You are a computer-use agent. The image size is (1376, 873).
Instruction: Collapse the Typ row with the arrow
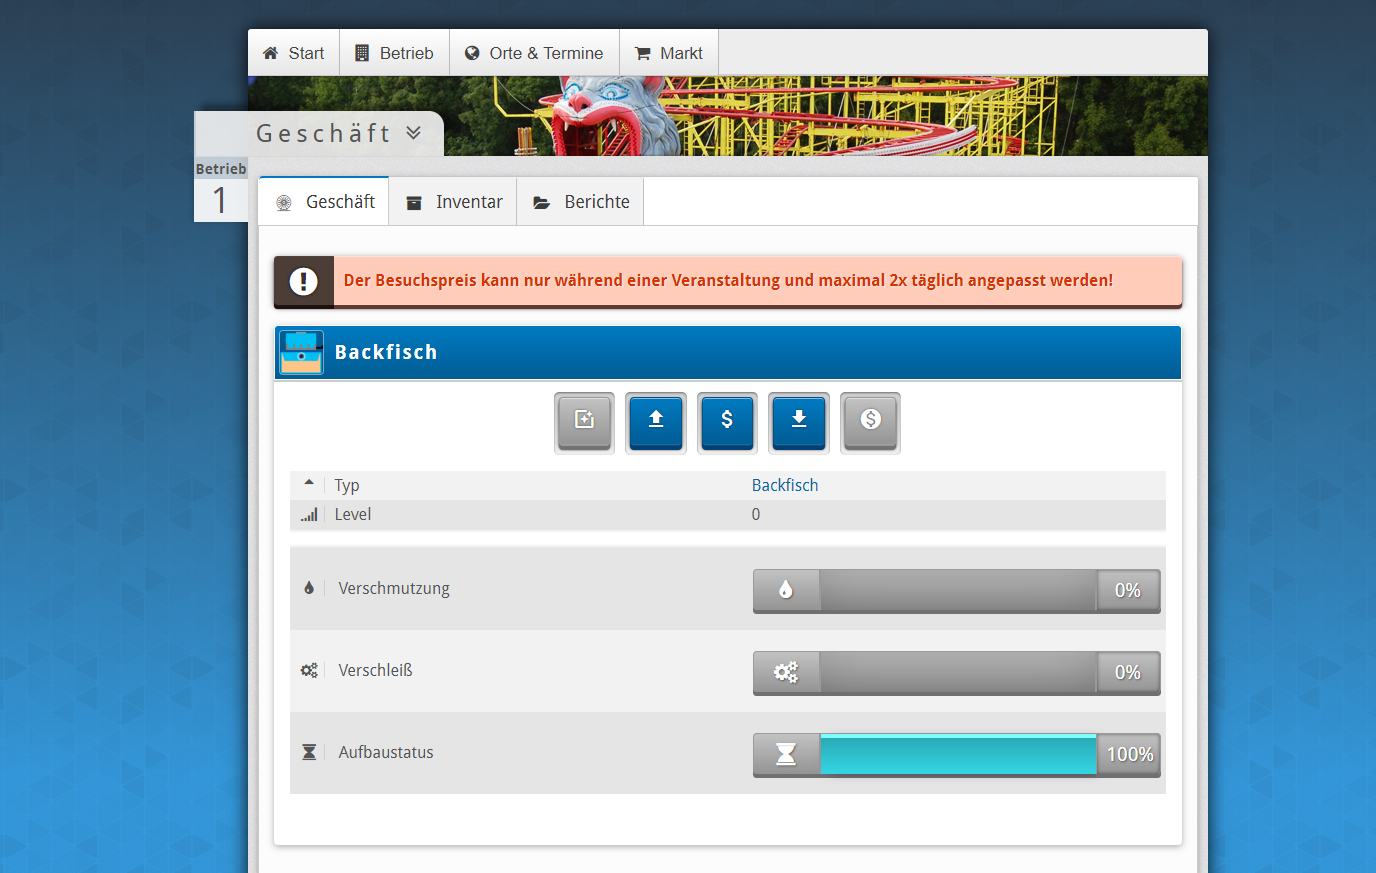pos(309,483)
